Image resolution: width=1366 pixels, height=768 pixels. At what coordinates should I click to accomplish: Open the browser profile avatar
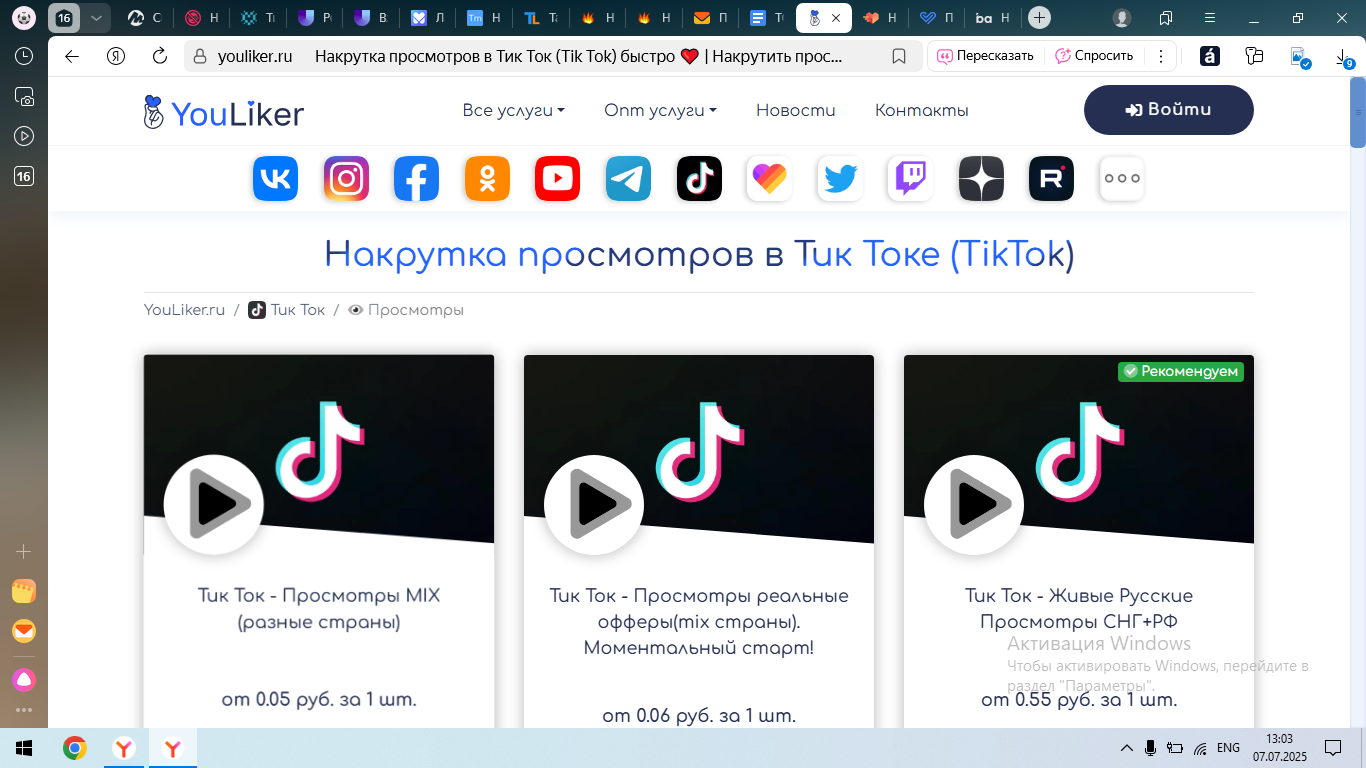point(1122,18)
